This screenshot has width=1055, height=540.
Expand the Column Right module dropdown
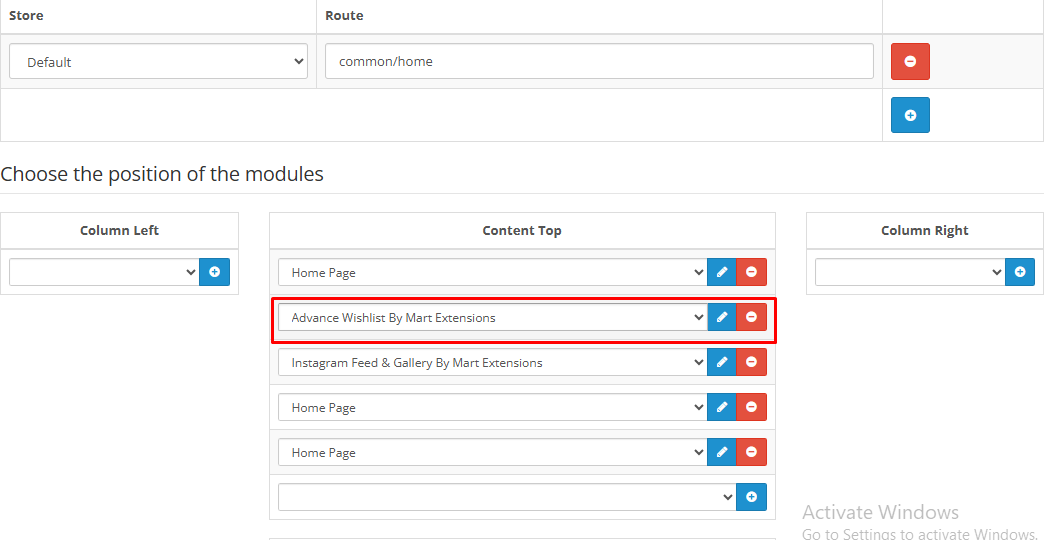(x=909, y=272)
